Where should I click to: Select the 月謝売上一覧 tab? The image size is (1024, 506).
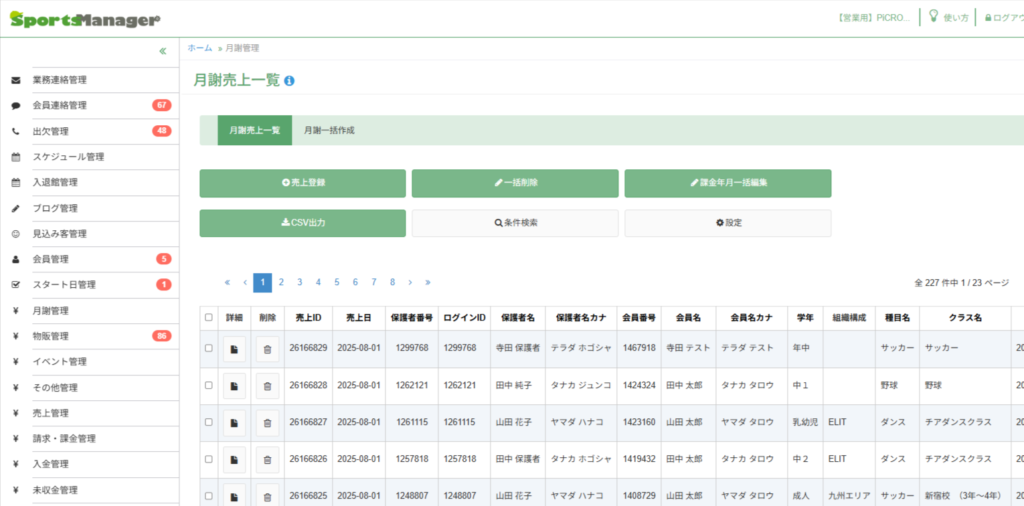[255, 131]
